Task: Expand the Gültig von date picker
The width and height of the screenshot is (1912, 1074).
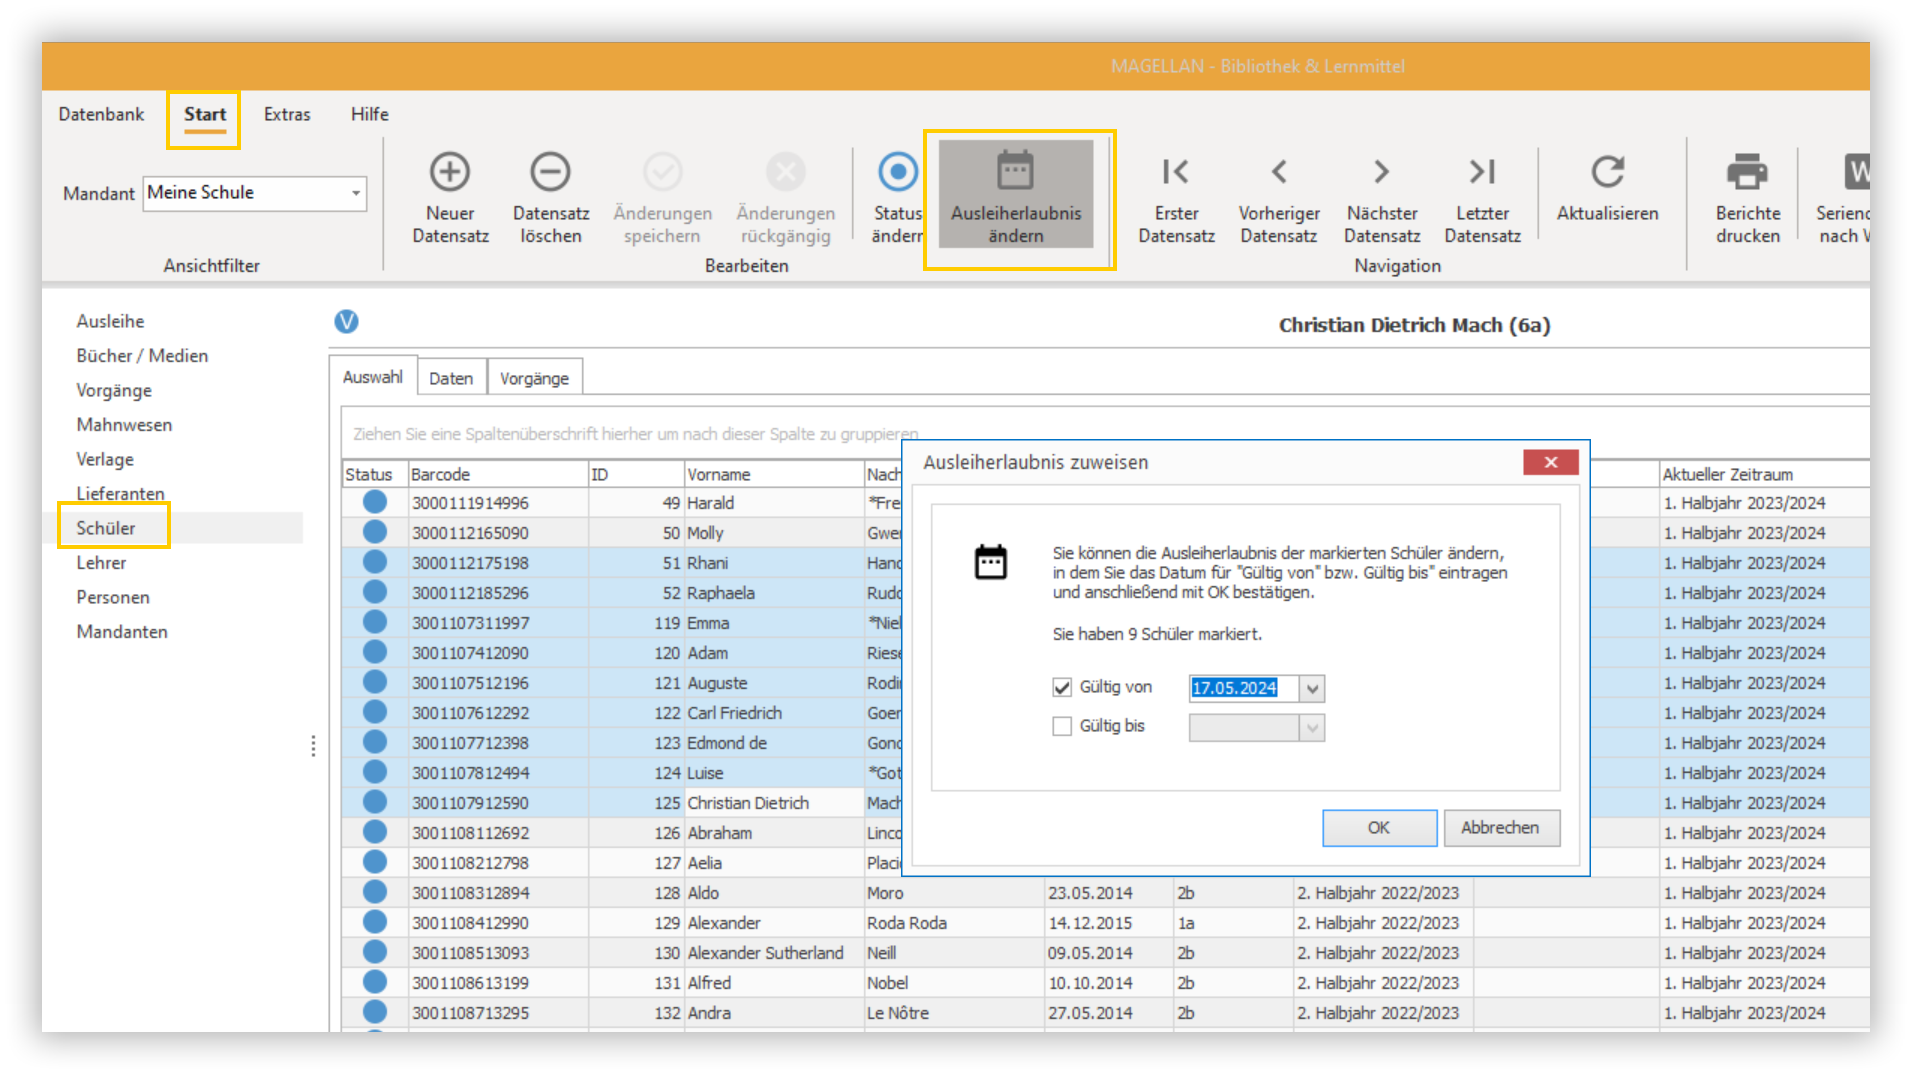Action: (x=1312, y=688)
